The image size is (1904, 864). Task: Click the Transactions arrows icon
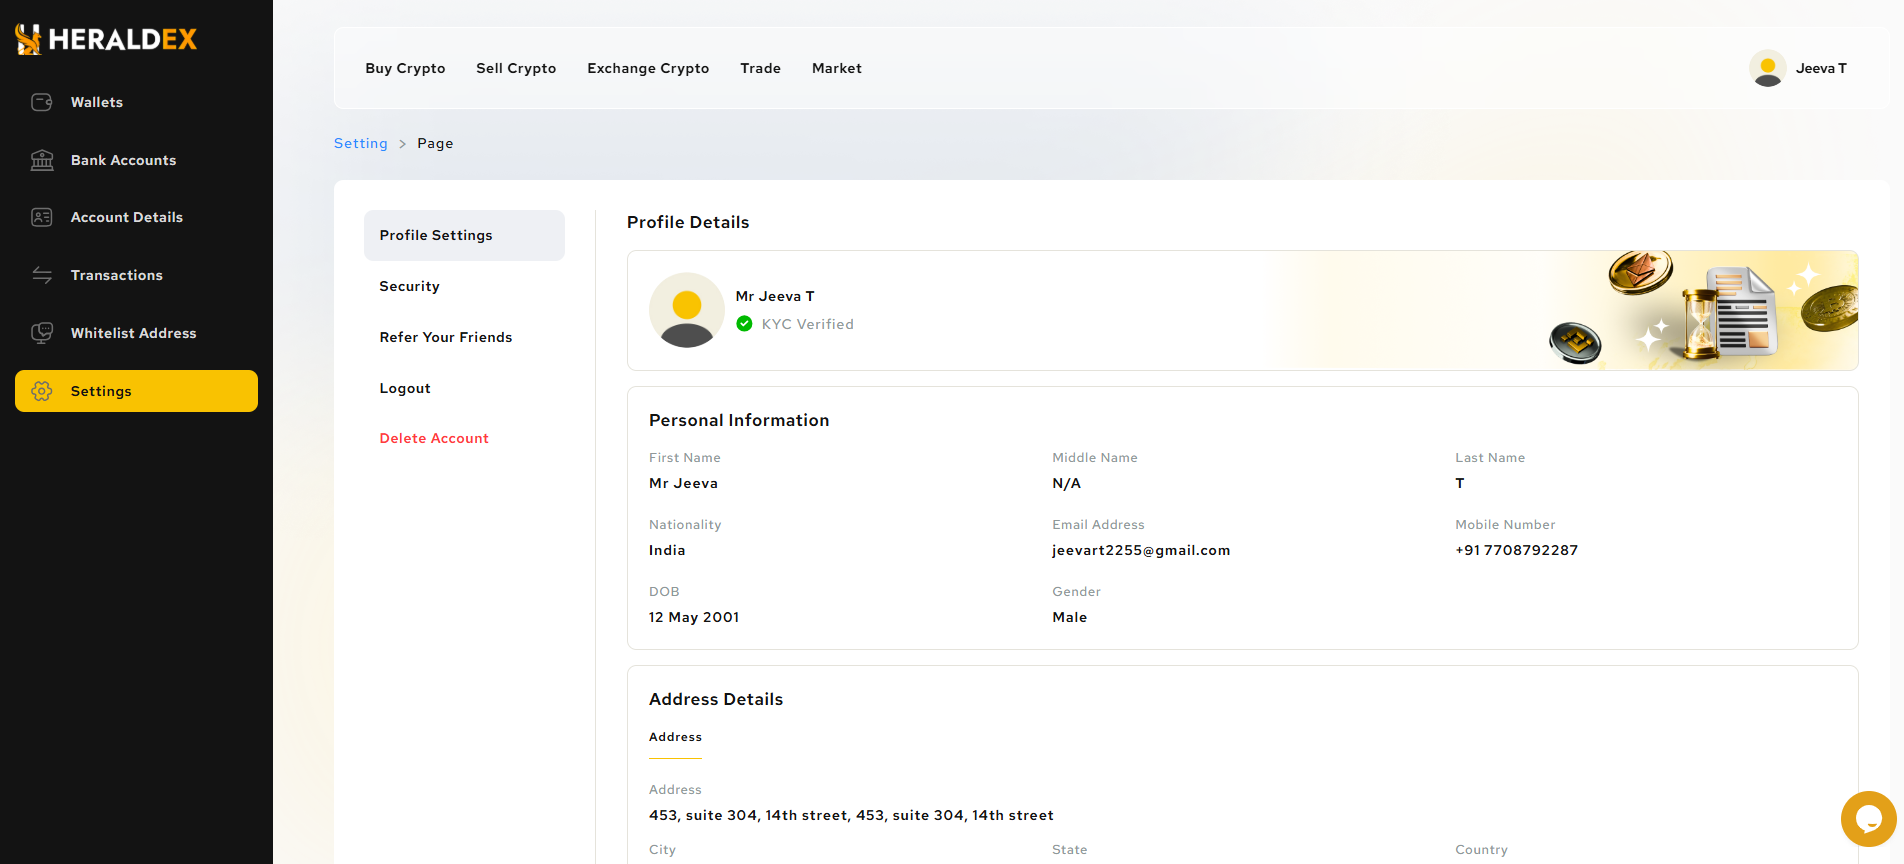coord(42,275)
